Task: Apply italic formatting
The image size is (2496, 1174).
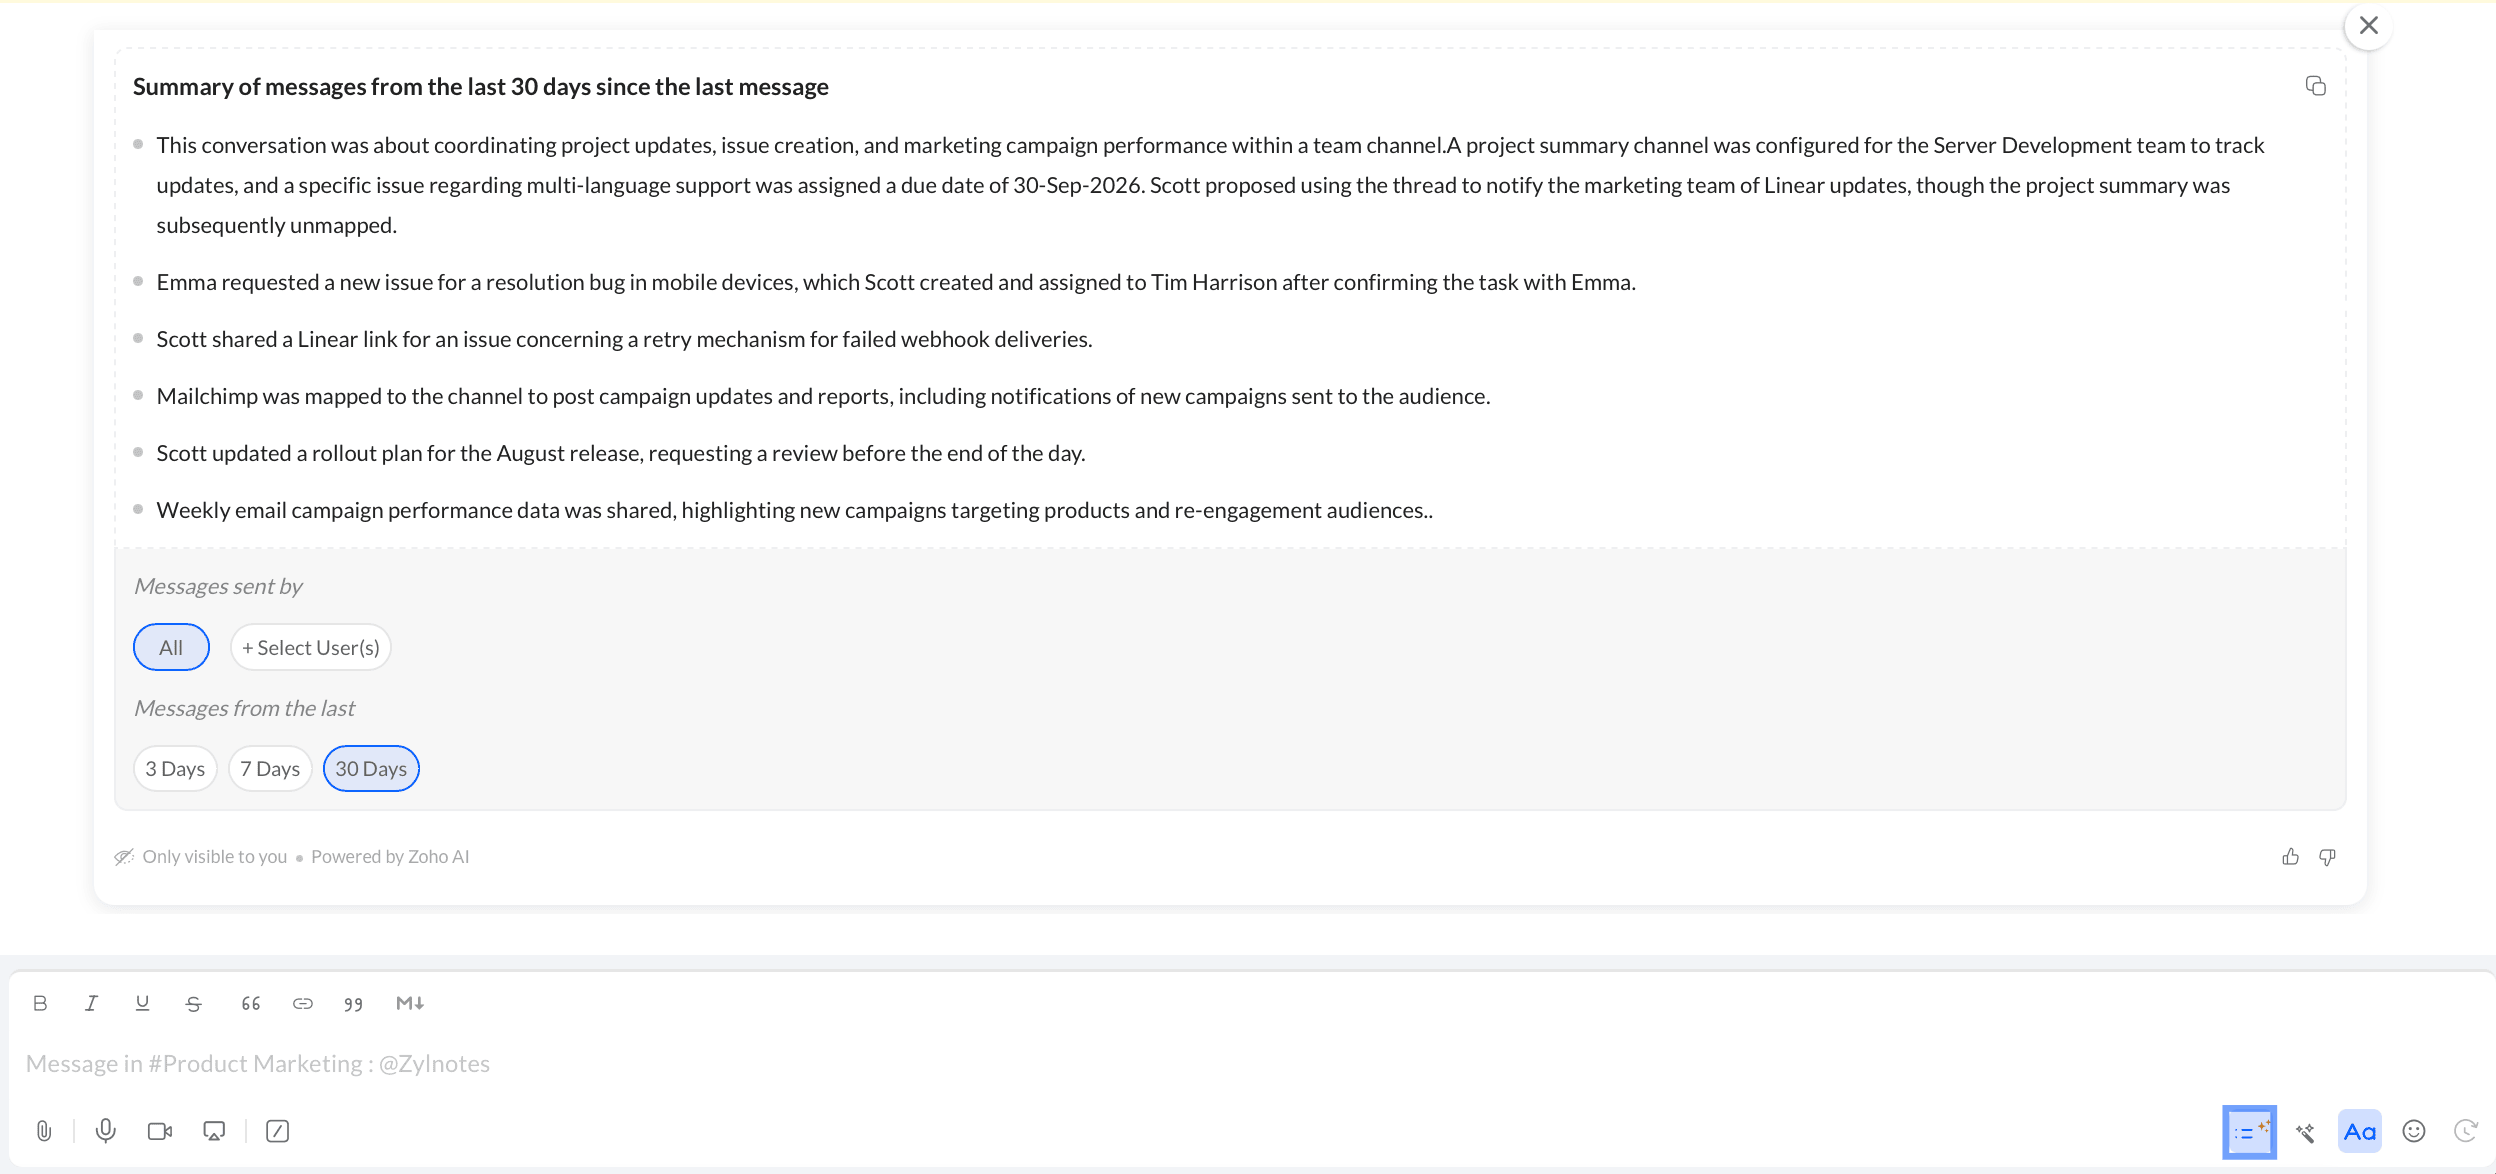Action: pyautogui.click(x=91, y=1003)
